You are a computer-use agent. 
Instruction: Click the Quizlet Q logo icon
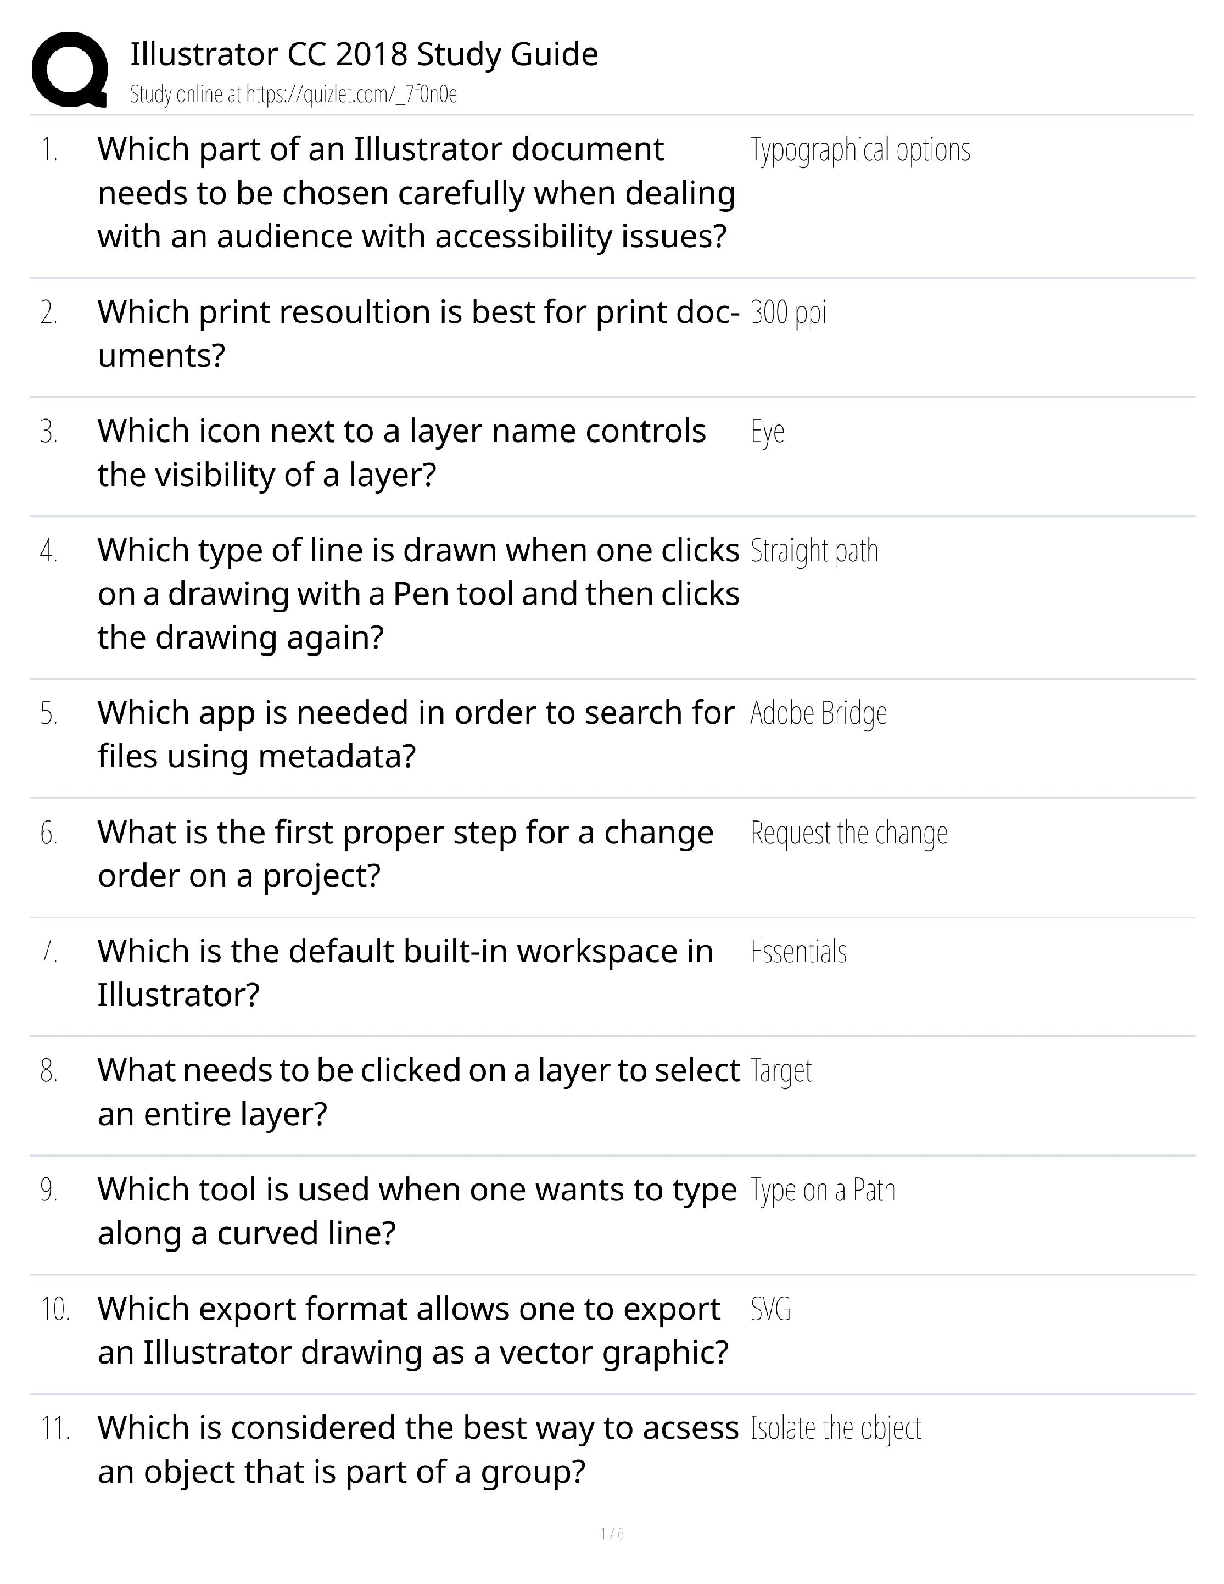click(70, 69)
